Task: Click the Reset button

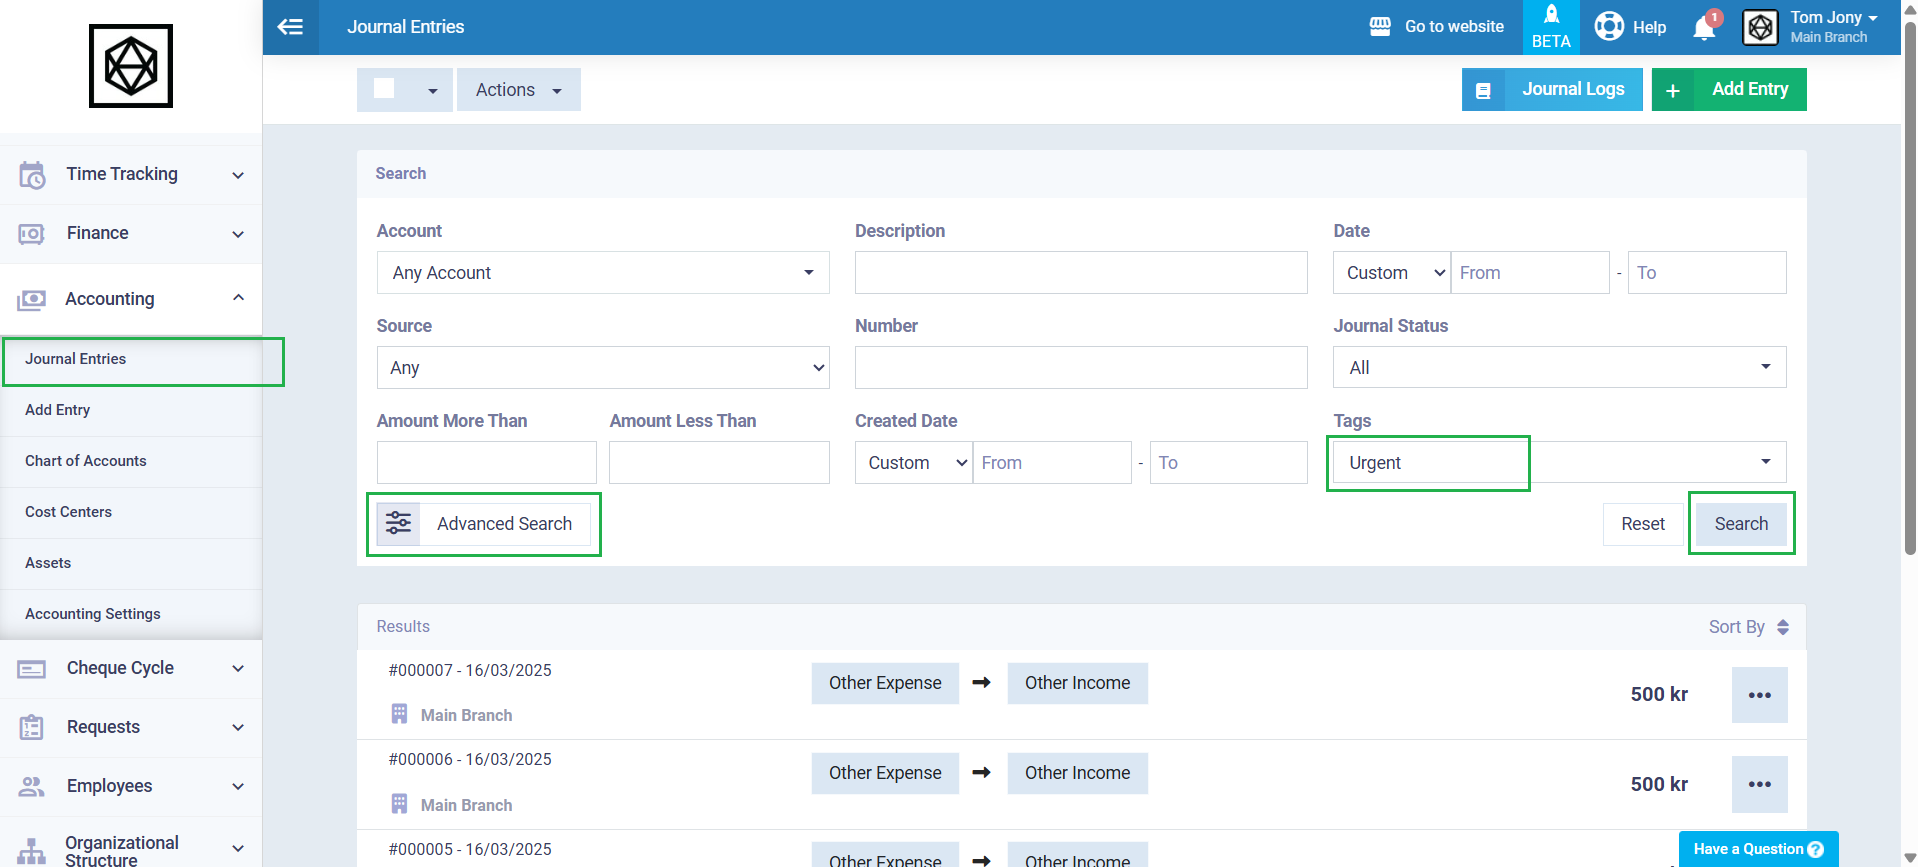Action: pyautogui.click(x=1643, y=524)
